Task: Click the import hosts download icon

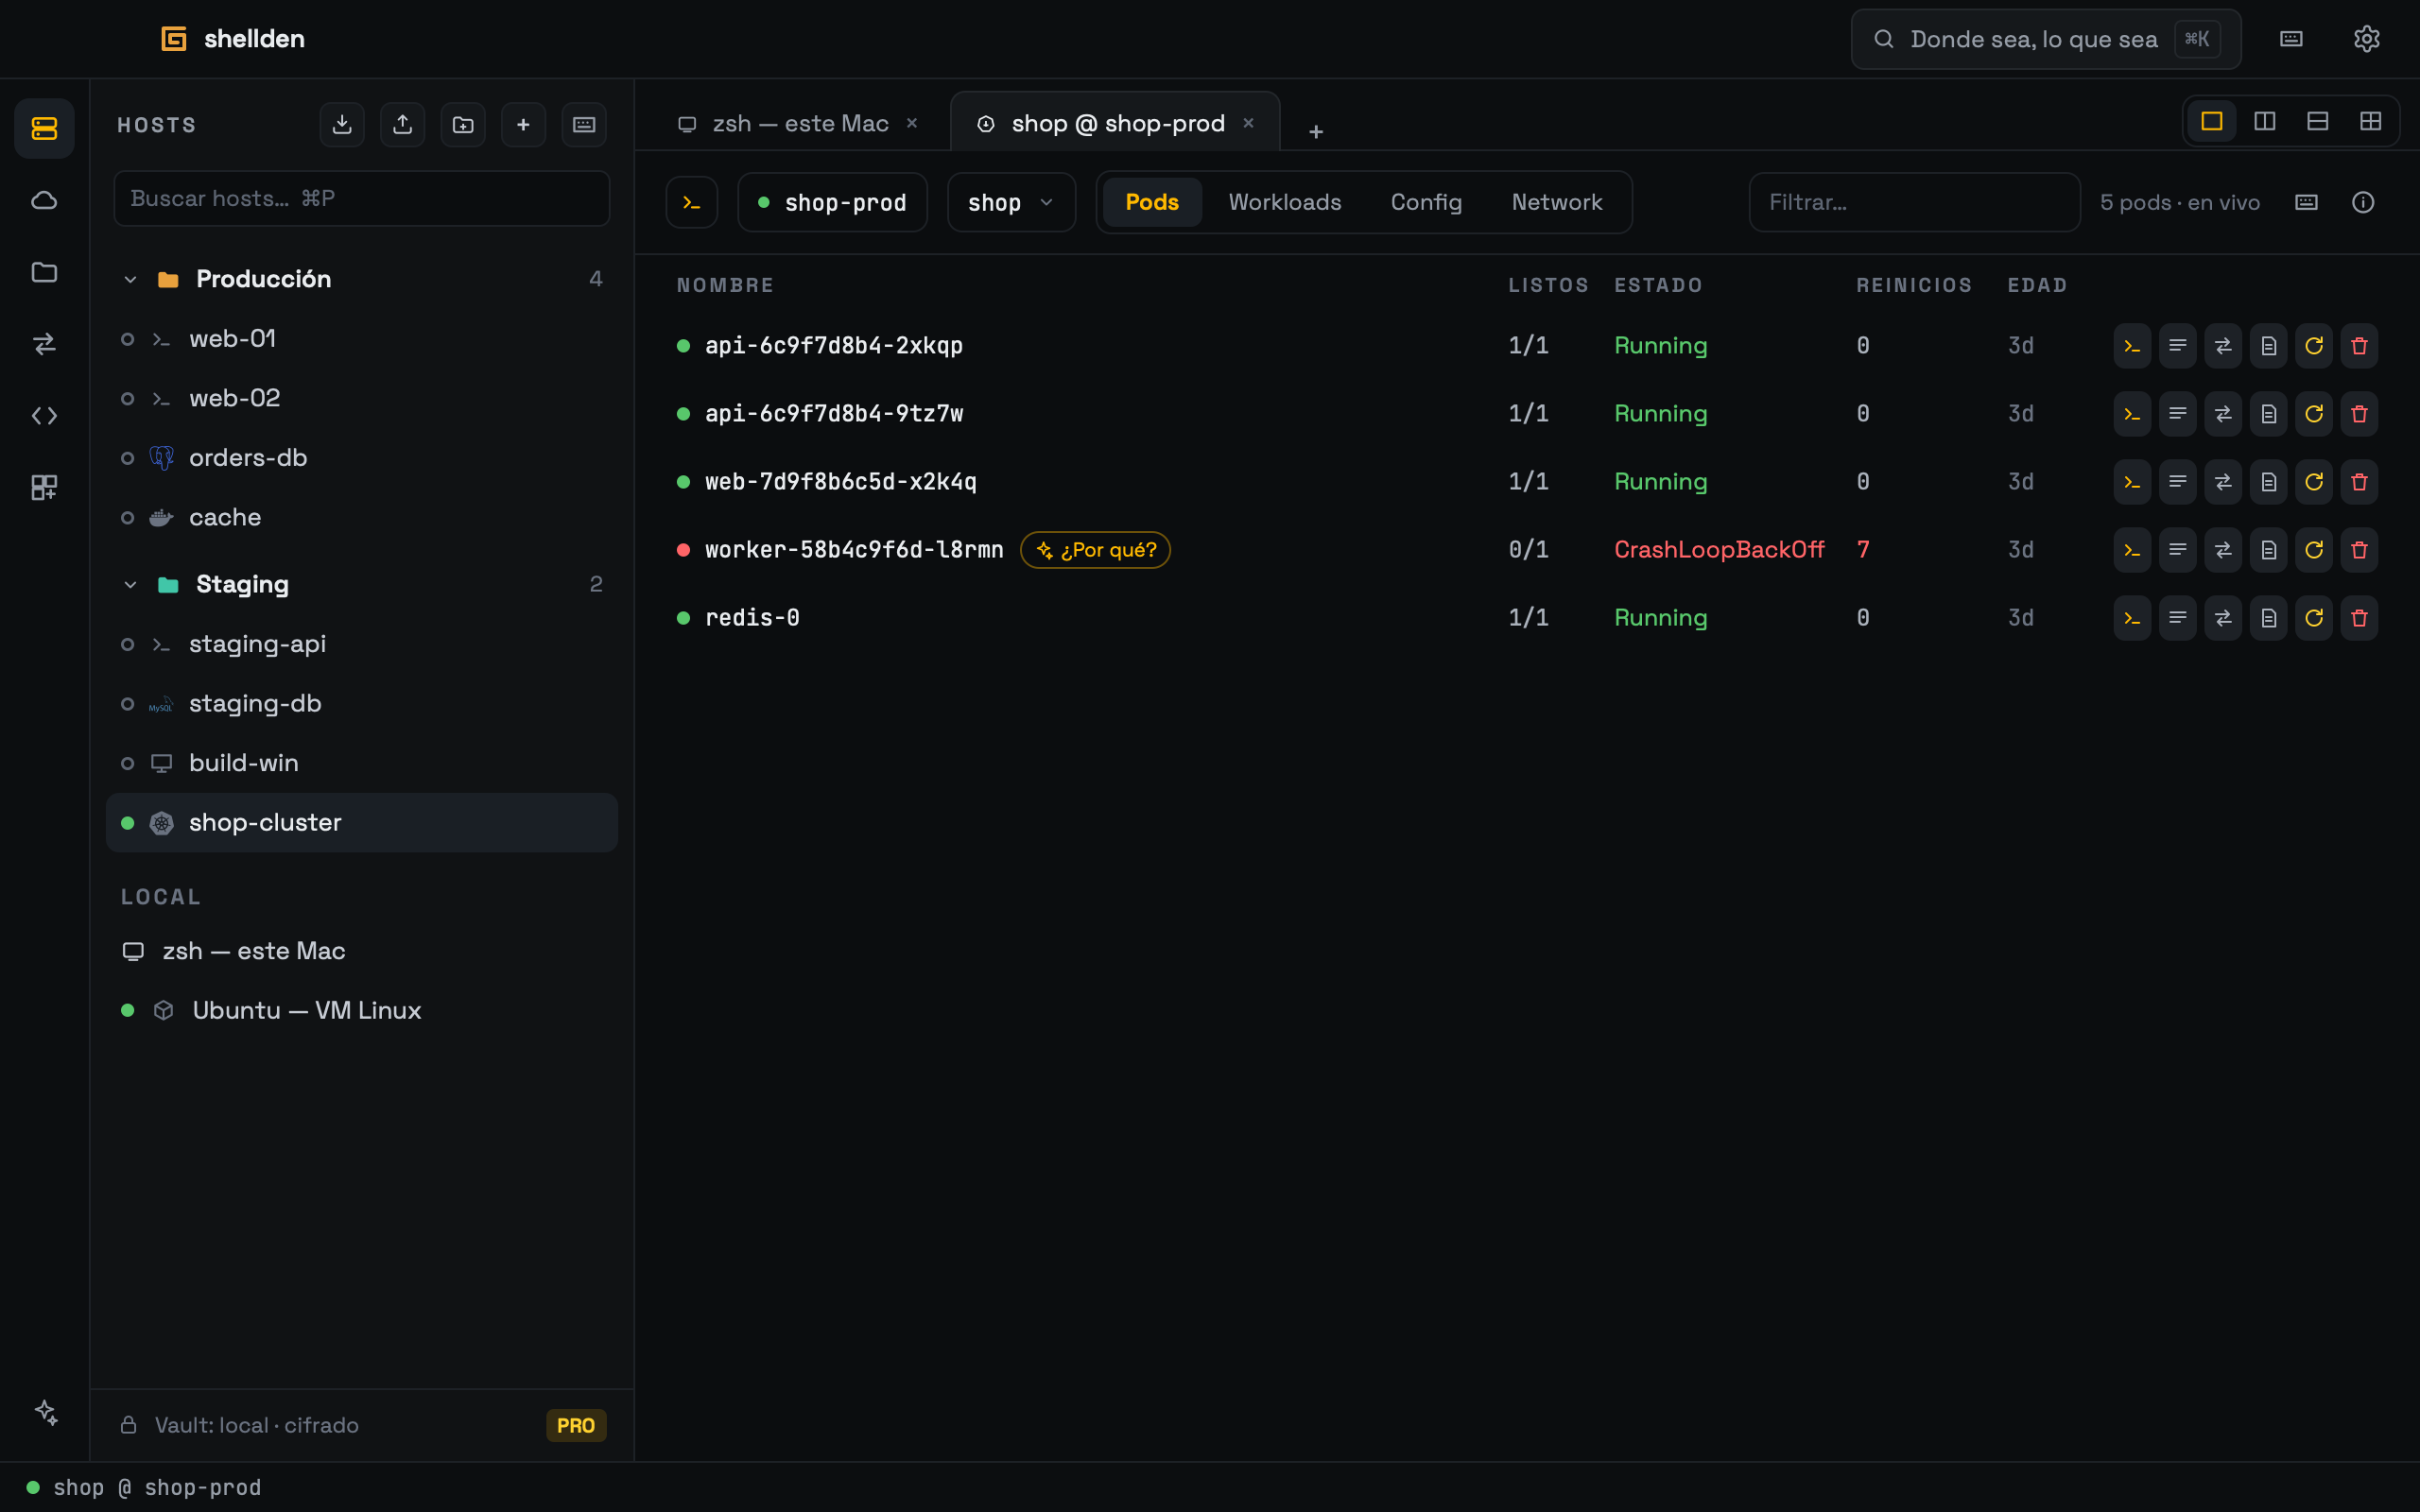Action: [342, 124]
